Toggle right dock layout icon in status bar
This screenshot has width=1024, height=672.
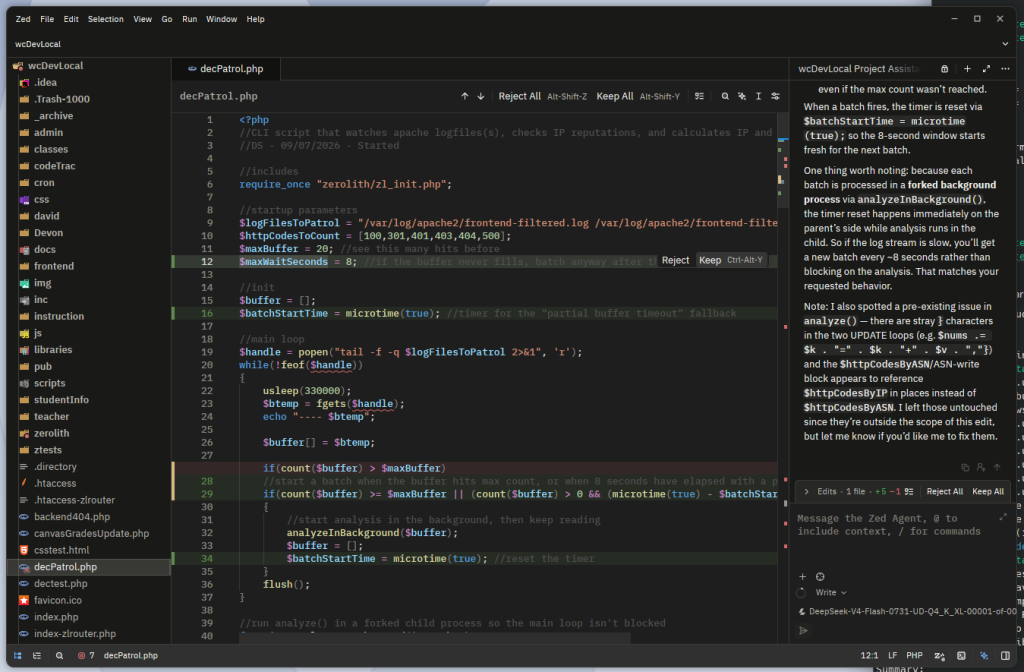pyautogui.click(x=1005, y=656)
